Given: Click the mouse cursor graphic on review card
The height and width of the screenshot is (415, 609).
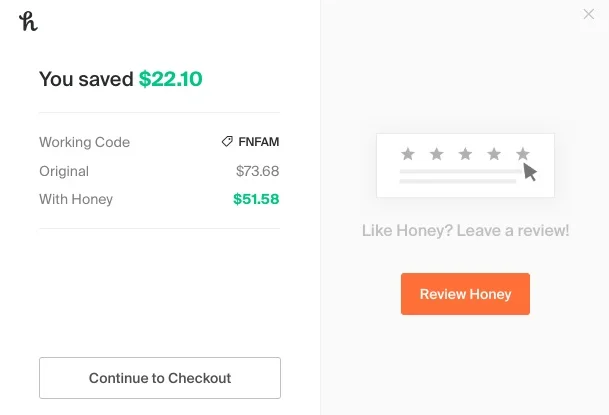Looking at the screenshot, I should click(530, 172).
